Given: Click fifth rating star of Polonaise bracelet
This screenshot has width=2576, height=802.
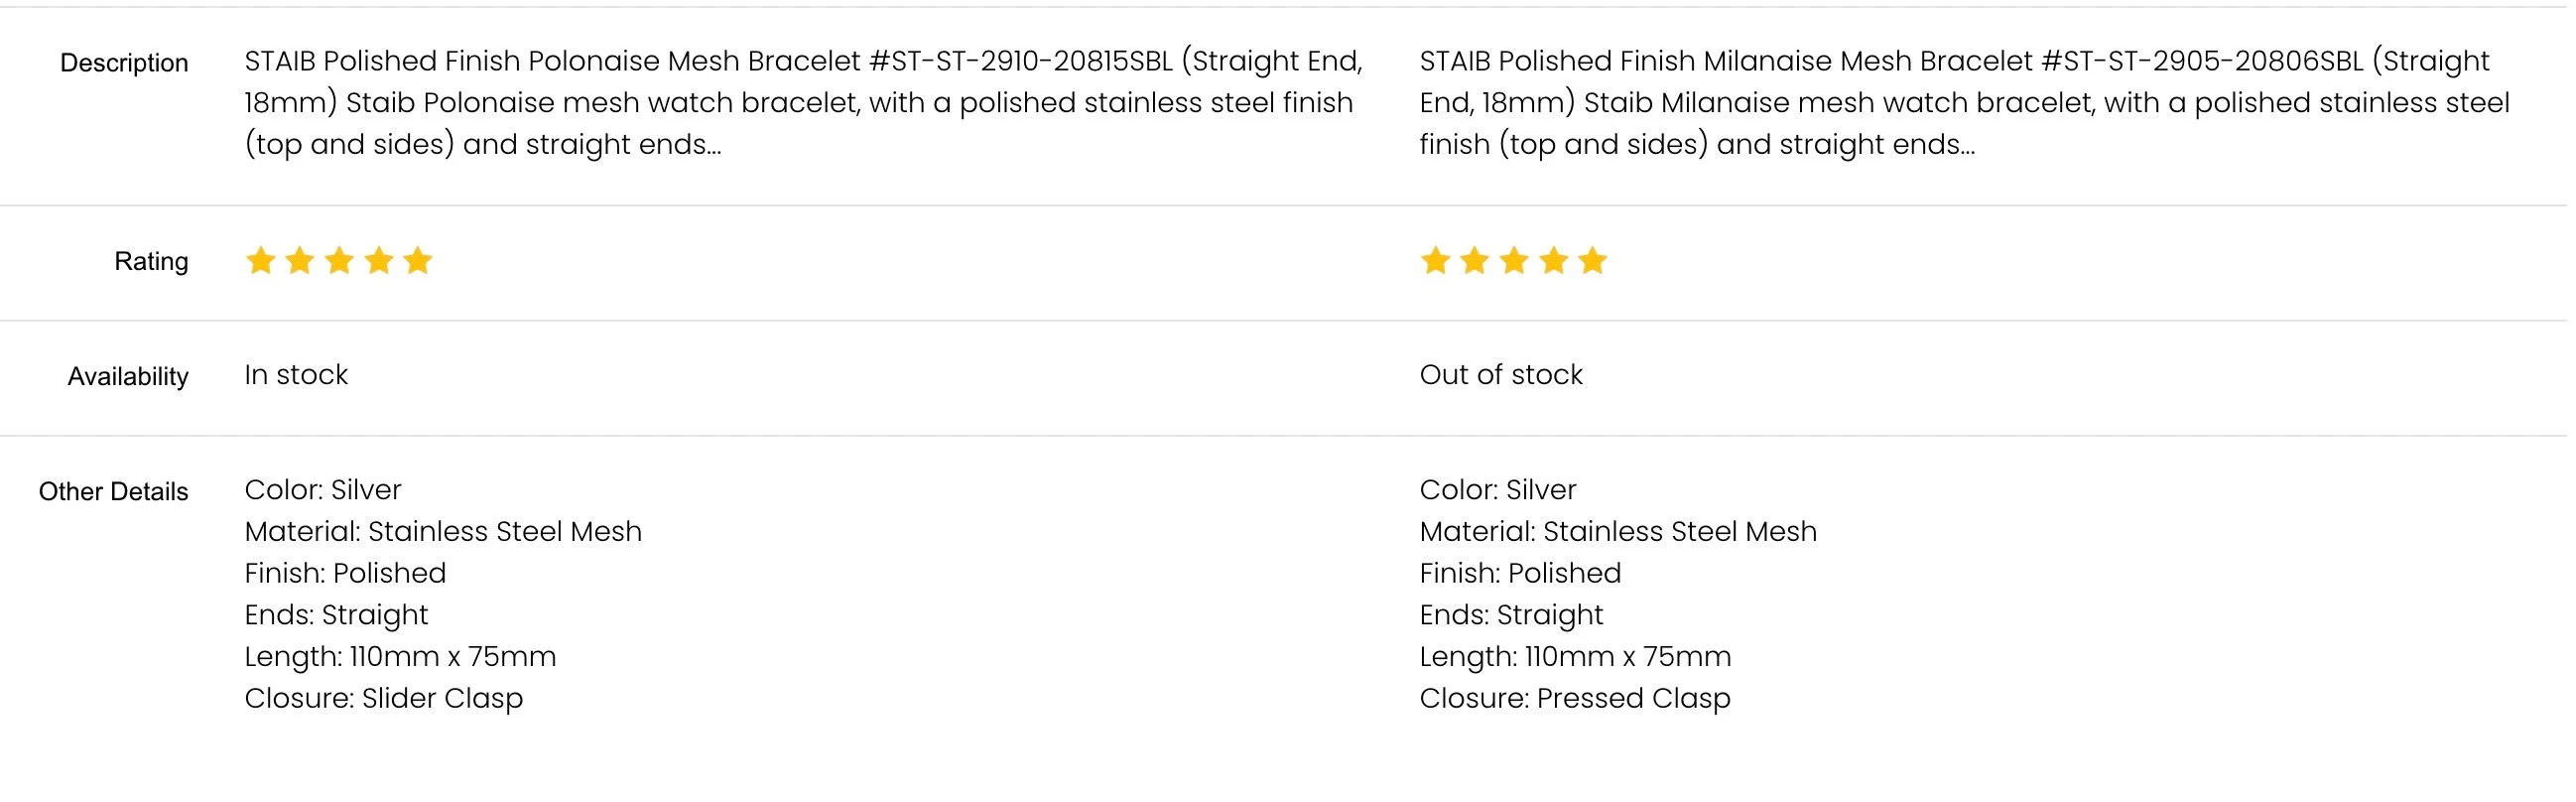Looking at the screenshot, I should 418,261.
